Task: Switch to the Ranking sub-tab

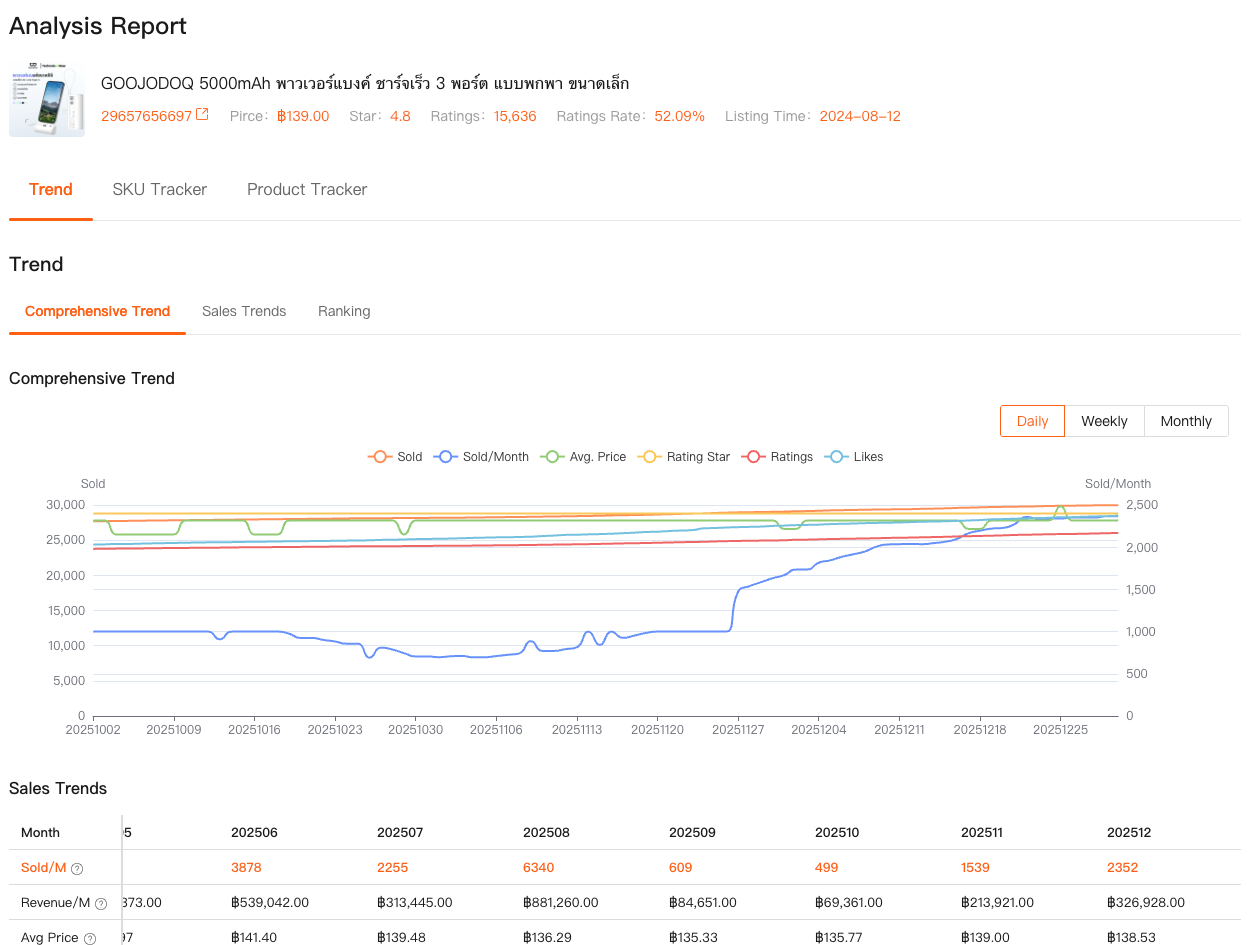Action: click(344, 311)
